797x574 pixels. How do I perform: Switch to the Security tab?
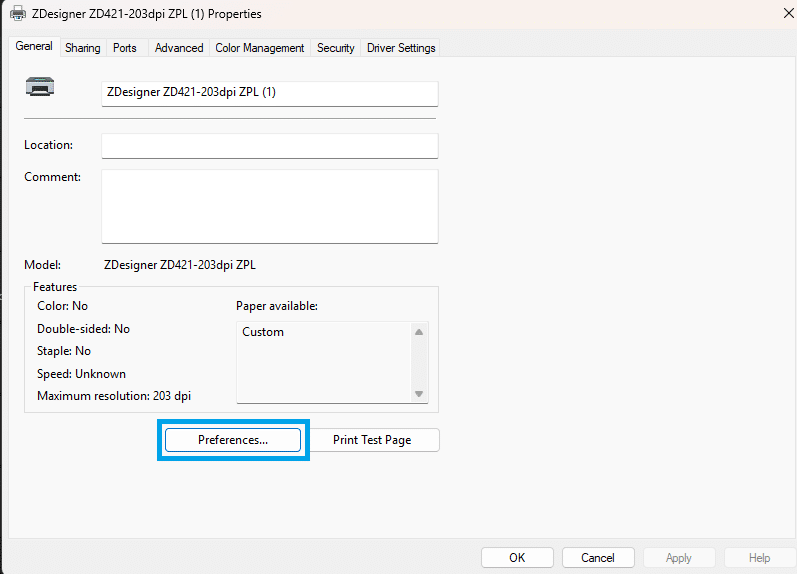(x=335, y=48)
